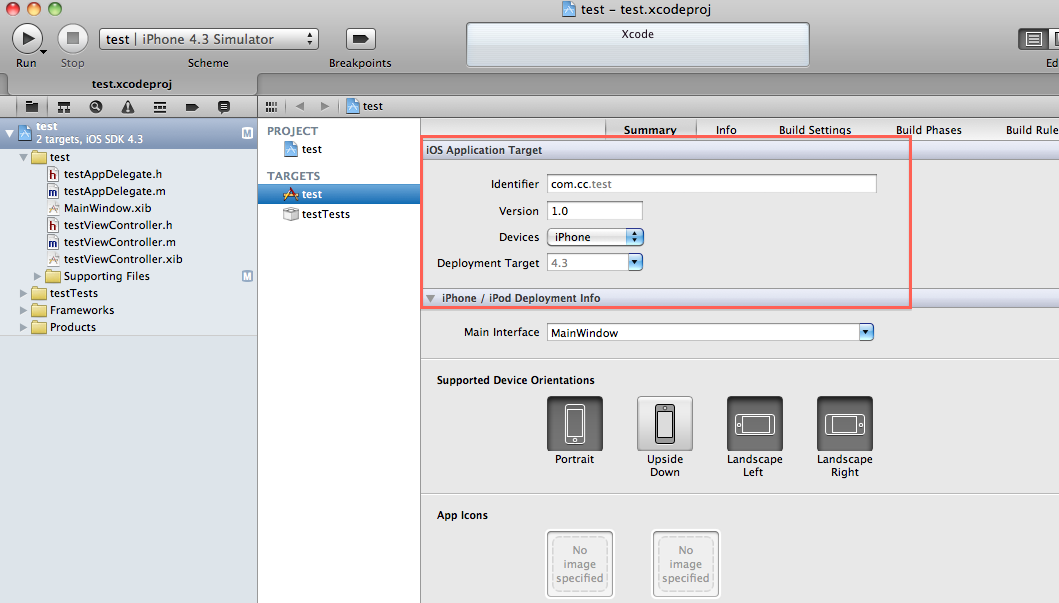Viewport: 1059px width, 603px height.
Task: Open the Project navigator folder icon
Action: (x=32, y=107)
